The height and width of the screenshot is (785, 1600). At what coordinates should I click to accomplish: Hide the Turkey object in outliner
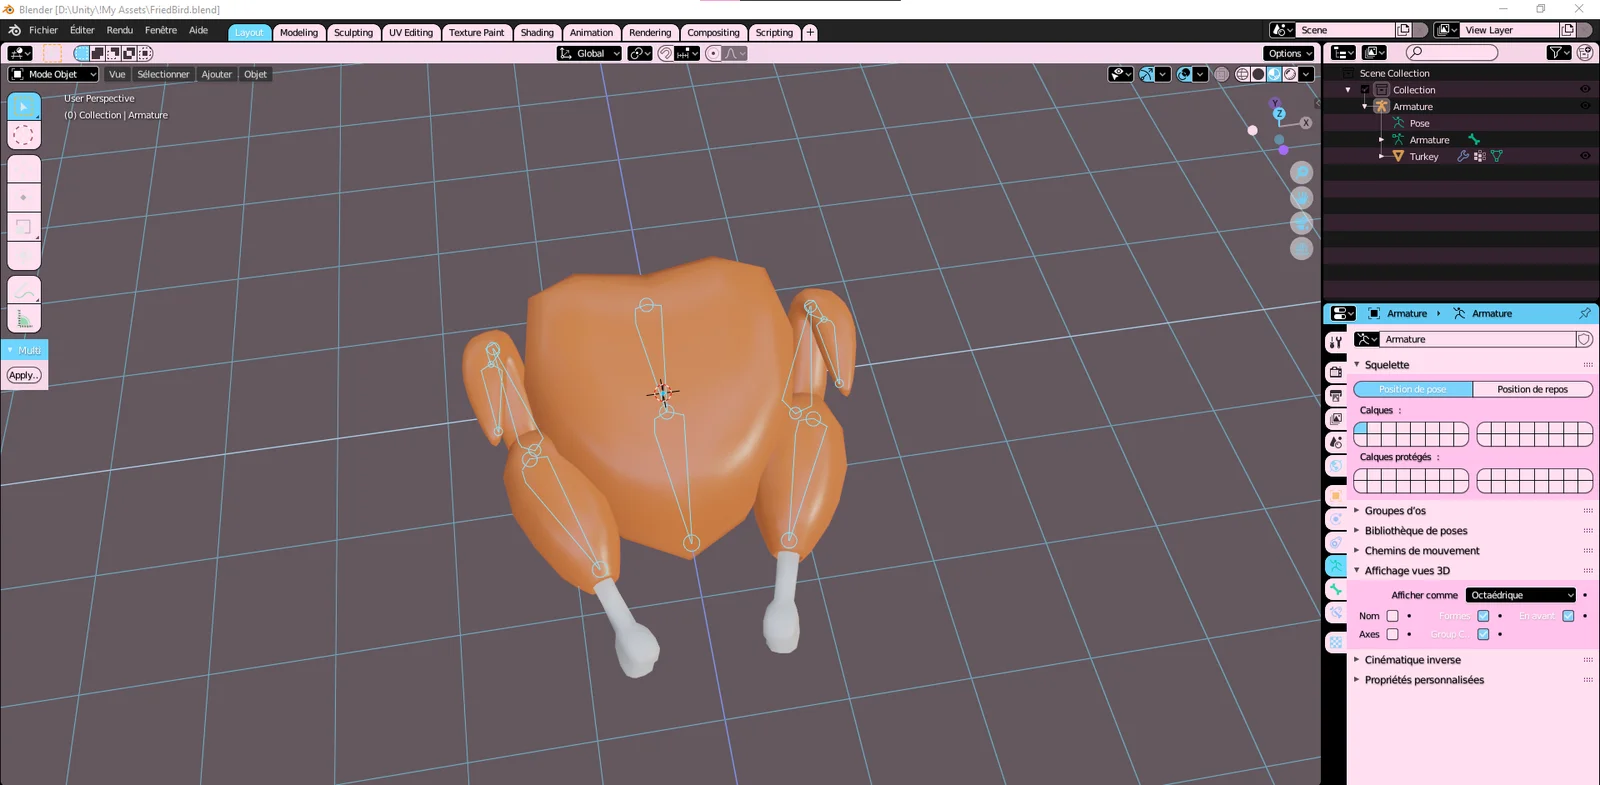pyautogui.click(x=1585, y=157)
